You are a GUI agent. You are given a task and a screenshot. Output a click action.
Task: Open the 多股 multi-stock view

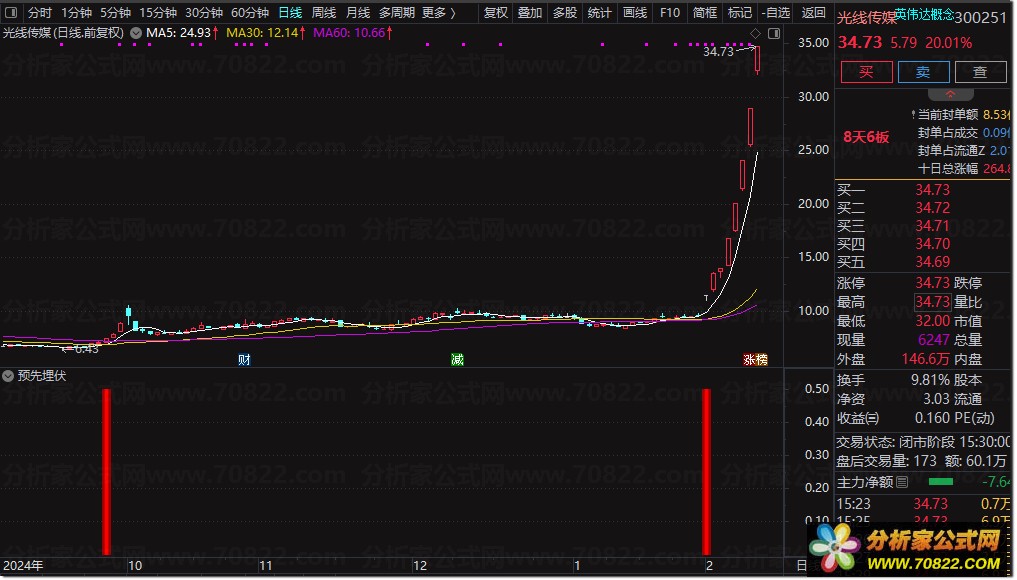point(564,12)
